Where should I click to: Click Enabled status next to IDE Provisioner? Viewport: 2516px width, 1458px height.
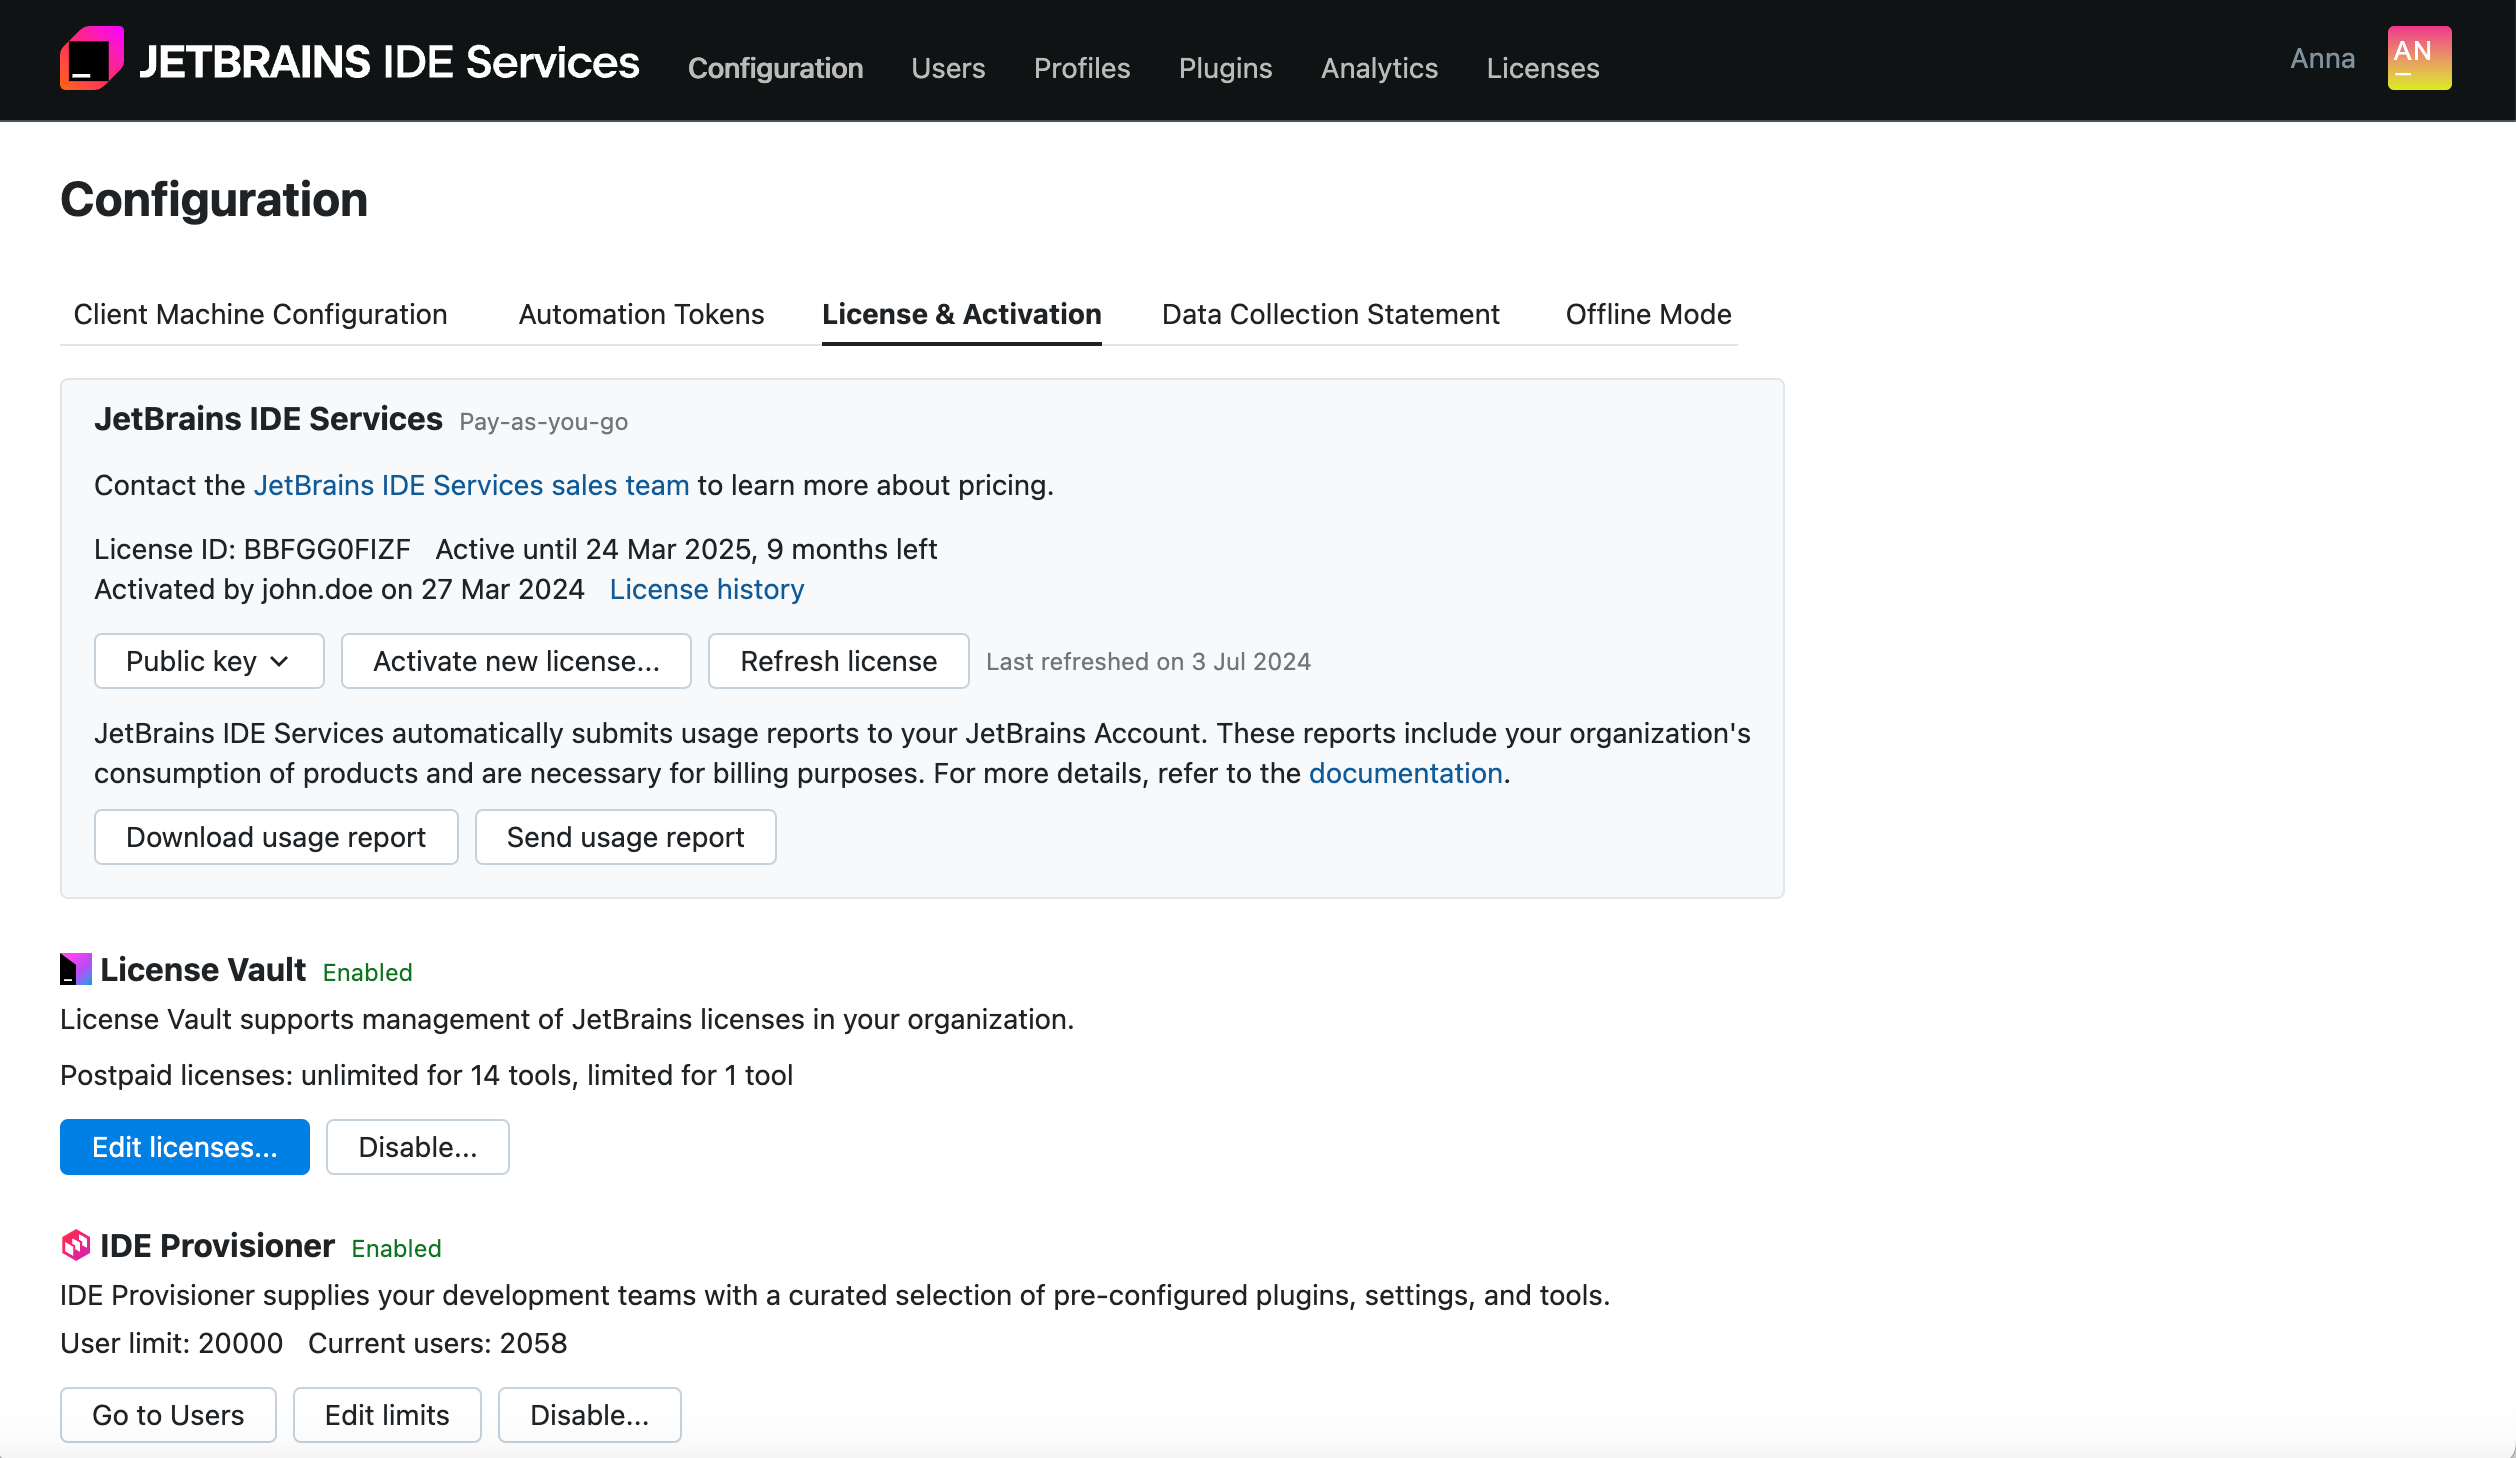[396, 1248]
